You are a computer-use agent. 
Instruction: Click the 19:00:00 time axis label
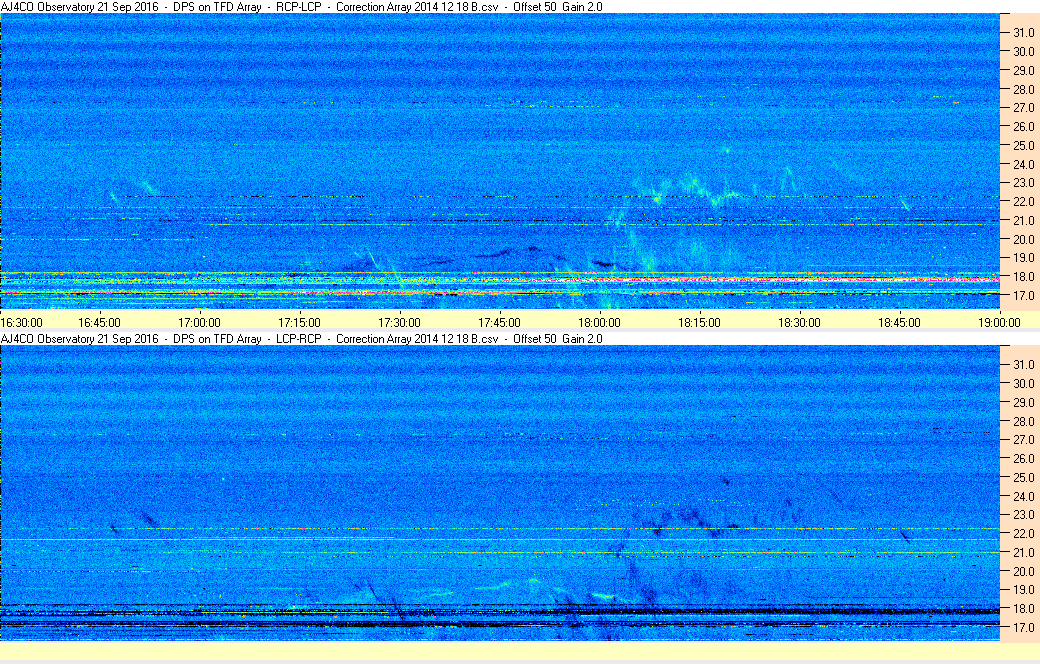(x=1000, y=322)
